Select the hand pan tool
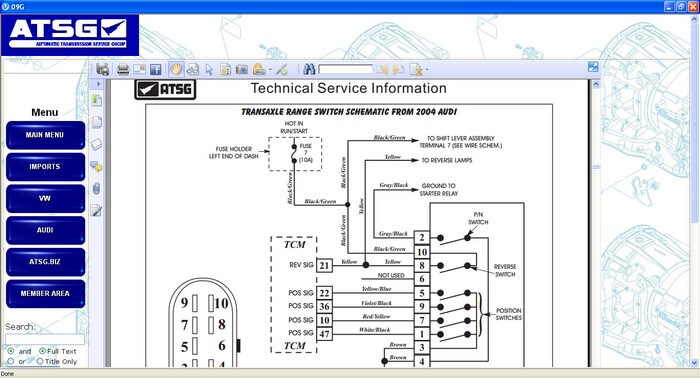The height and width of the screenshot is (378, 700). click(x=176, y=69)
